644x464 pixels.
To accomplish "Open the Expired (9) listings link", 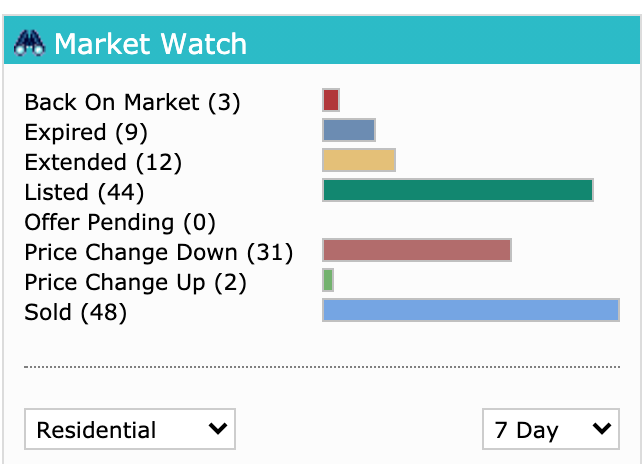I will click(x=86, y=132).
